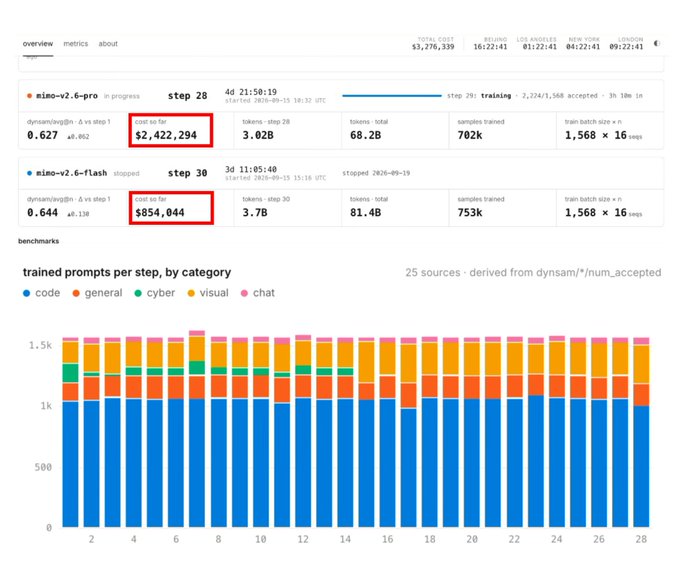Open the about tab
This screenshot has height=570, width=679.
(108, 44)
